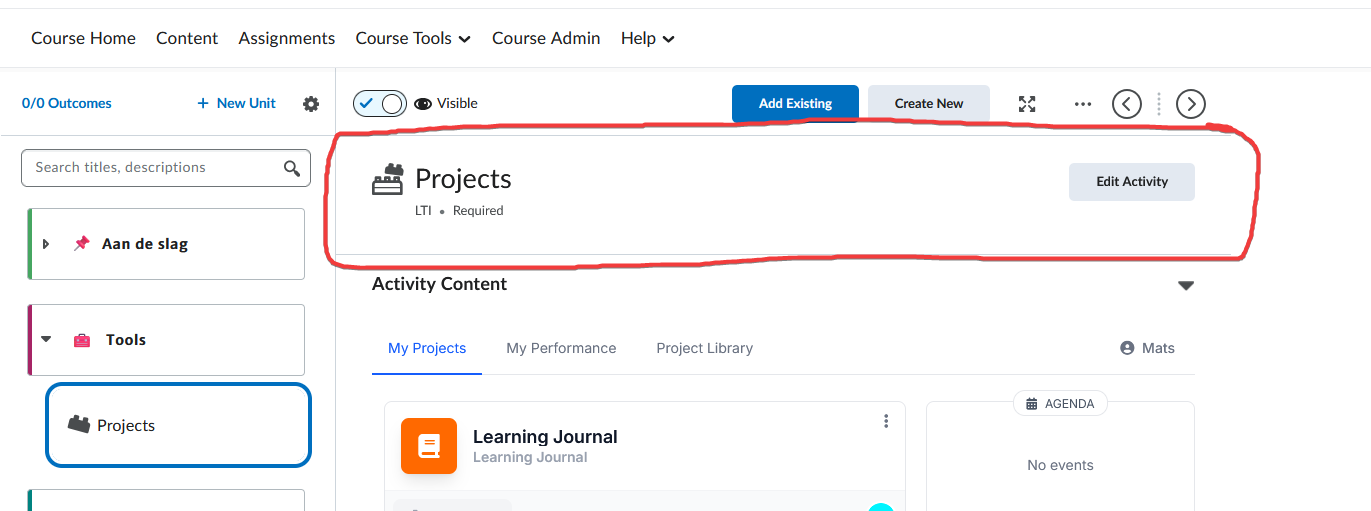Screen dimensions: 1371x511
Task: Go to previous activity arrow
Action: [x=1127, y=104]
